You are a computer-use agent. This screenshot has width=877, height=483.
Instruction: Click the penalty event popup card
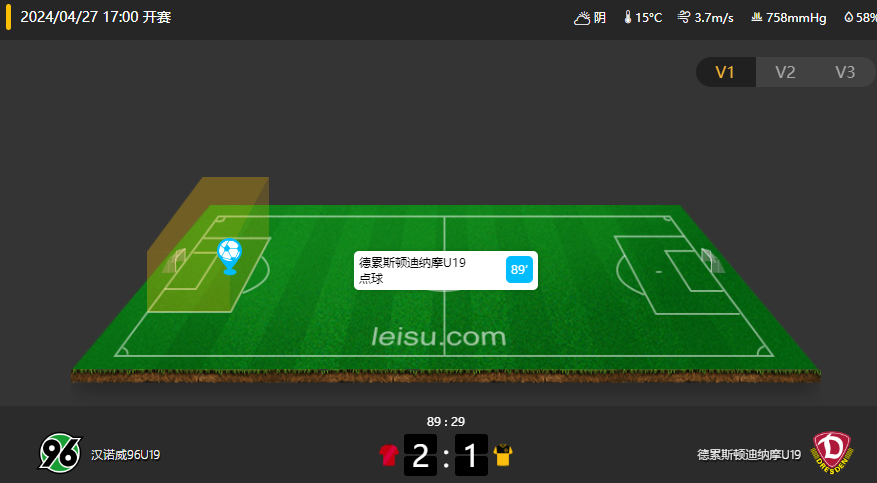click(446, 271)
